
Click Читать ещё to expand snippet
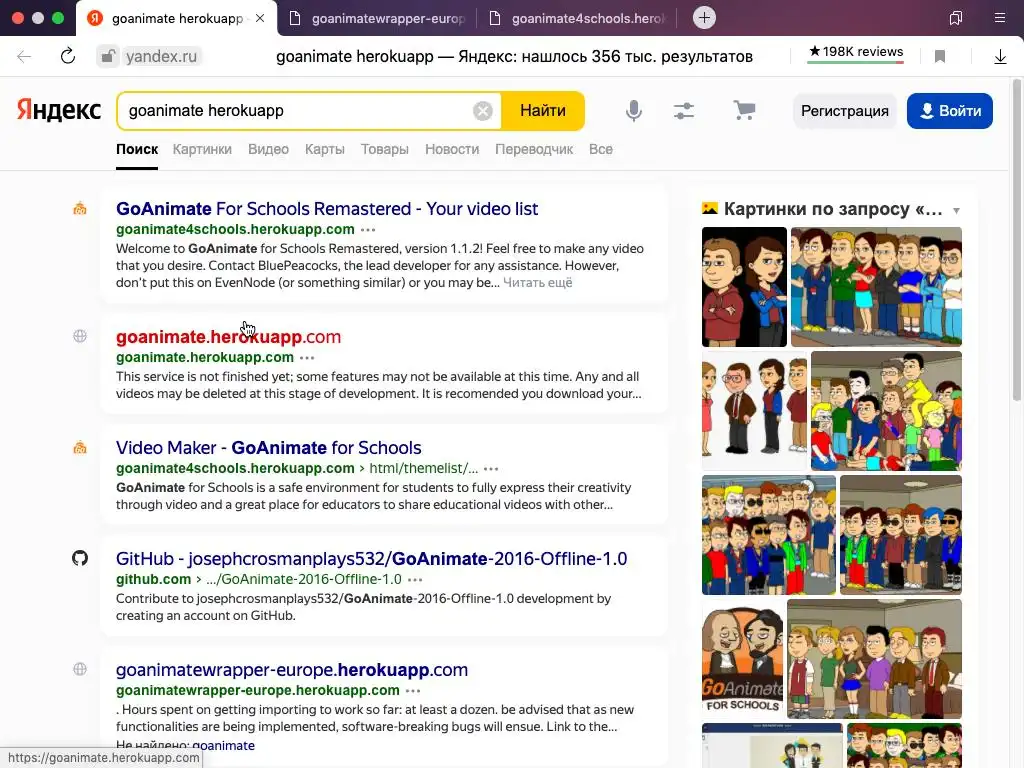[537, 283]
